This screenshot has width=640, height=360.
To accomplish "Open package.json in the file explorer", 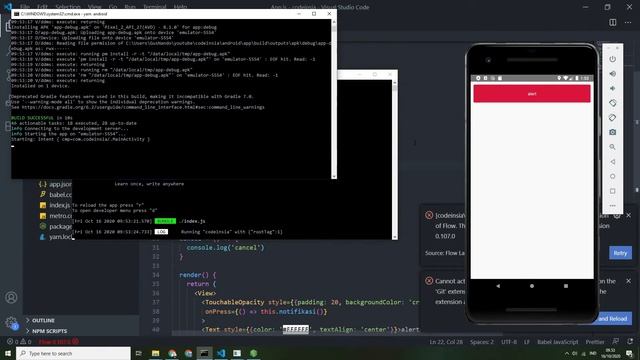I will click(56, 227).
